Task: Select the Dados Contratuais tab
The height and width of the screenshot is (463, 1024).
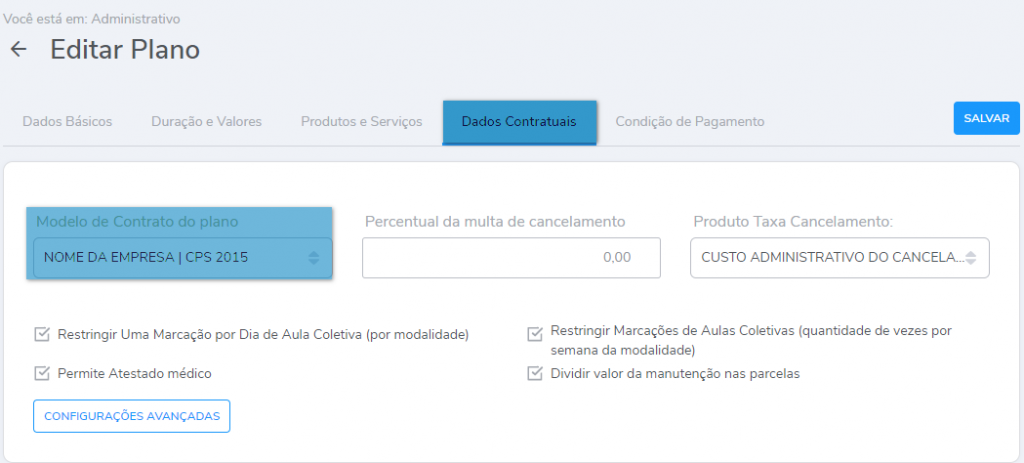Action: [x=518, y=122]
